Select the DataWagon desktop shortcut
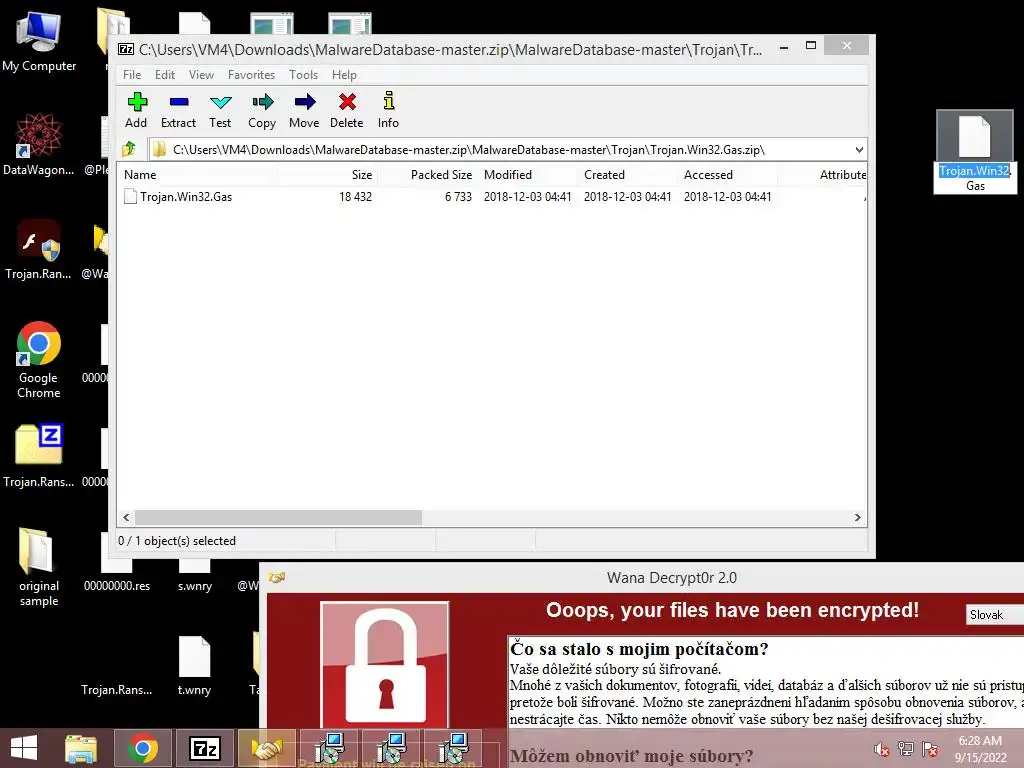 [39, 144]
